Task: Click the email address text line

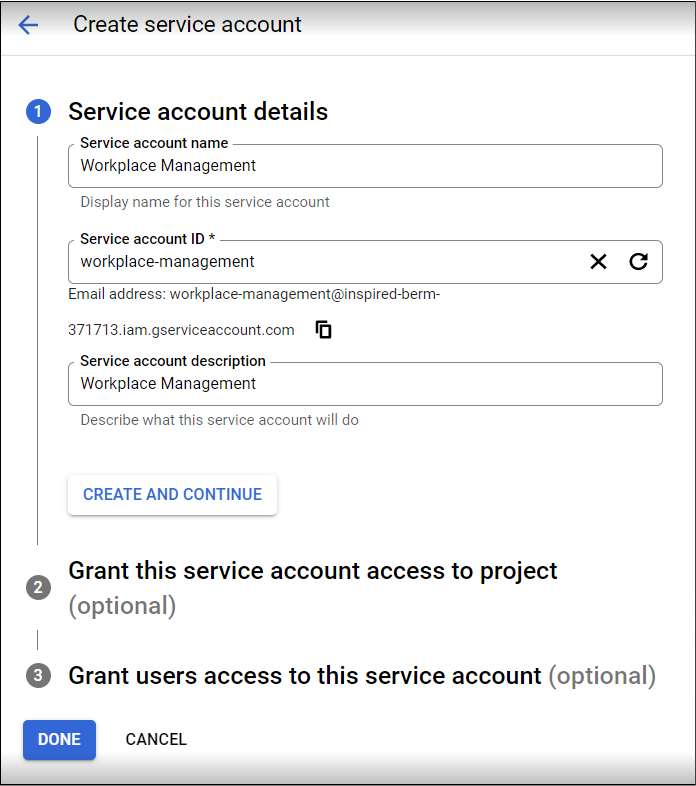Action: pos(254,294)
